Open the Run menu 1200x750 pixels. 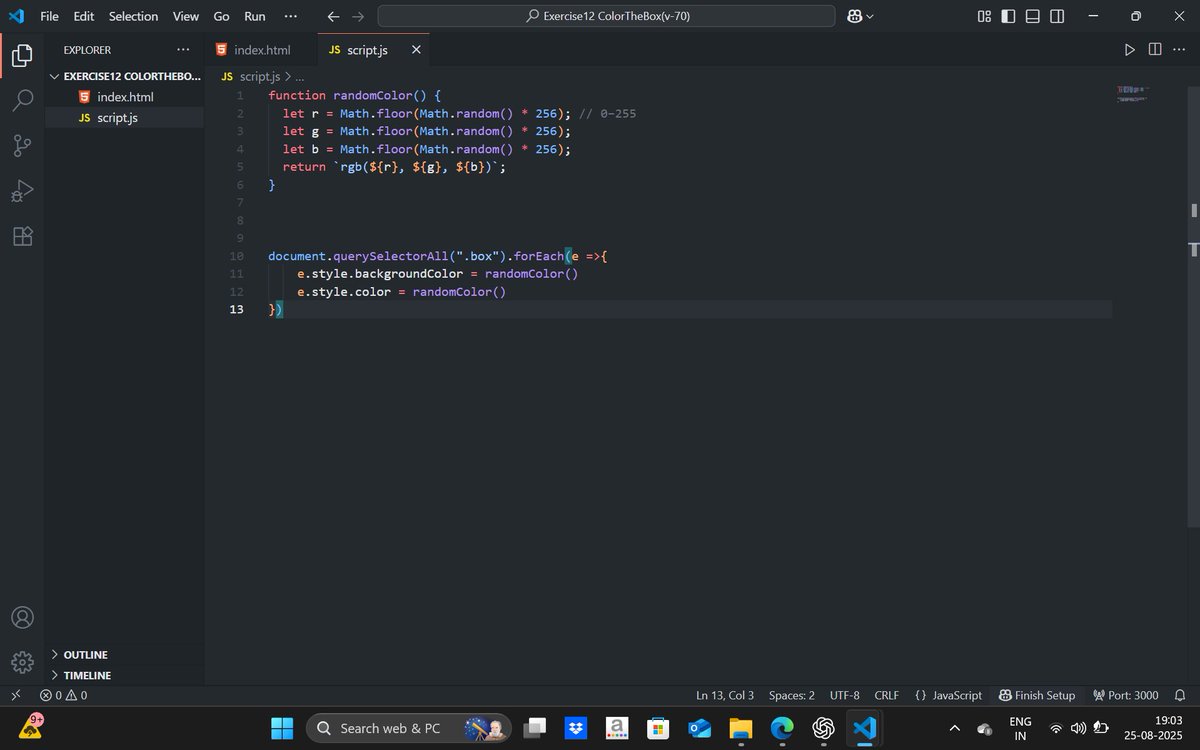point(255,16)
